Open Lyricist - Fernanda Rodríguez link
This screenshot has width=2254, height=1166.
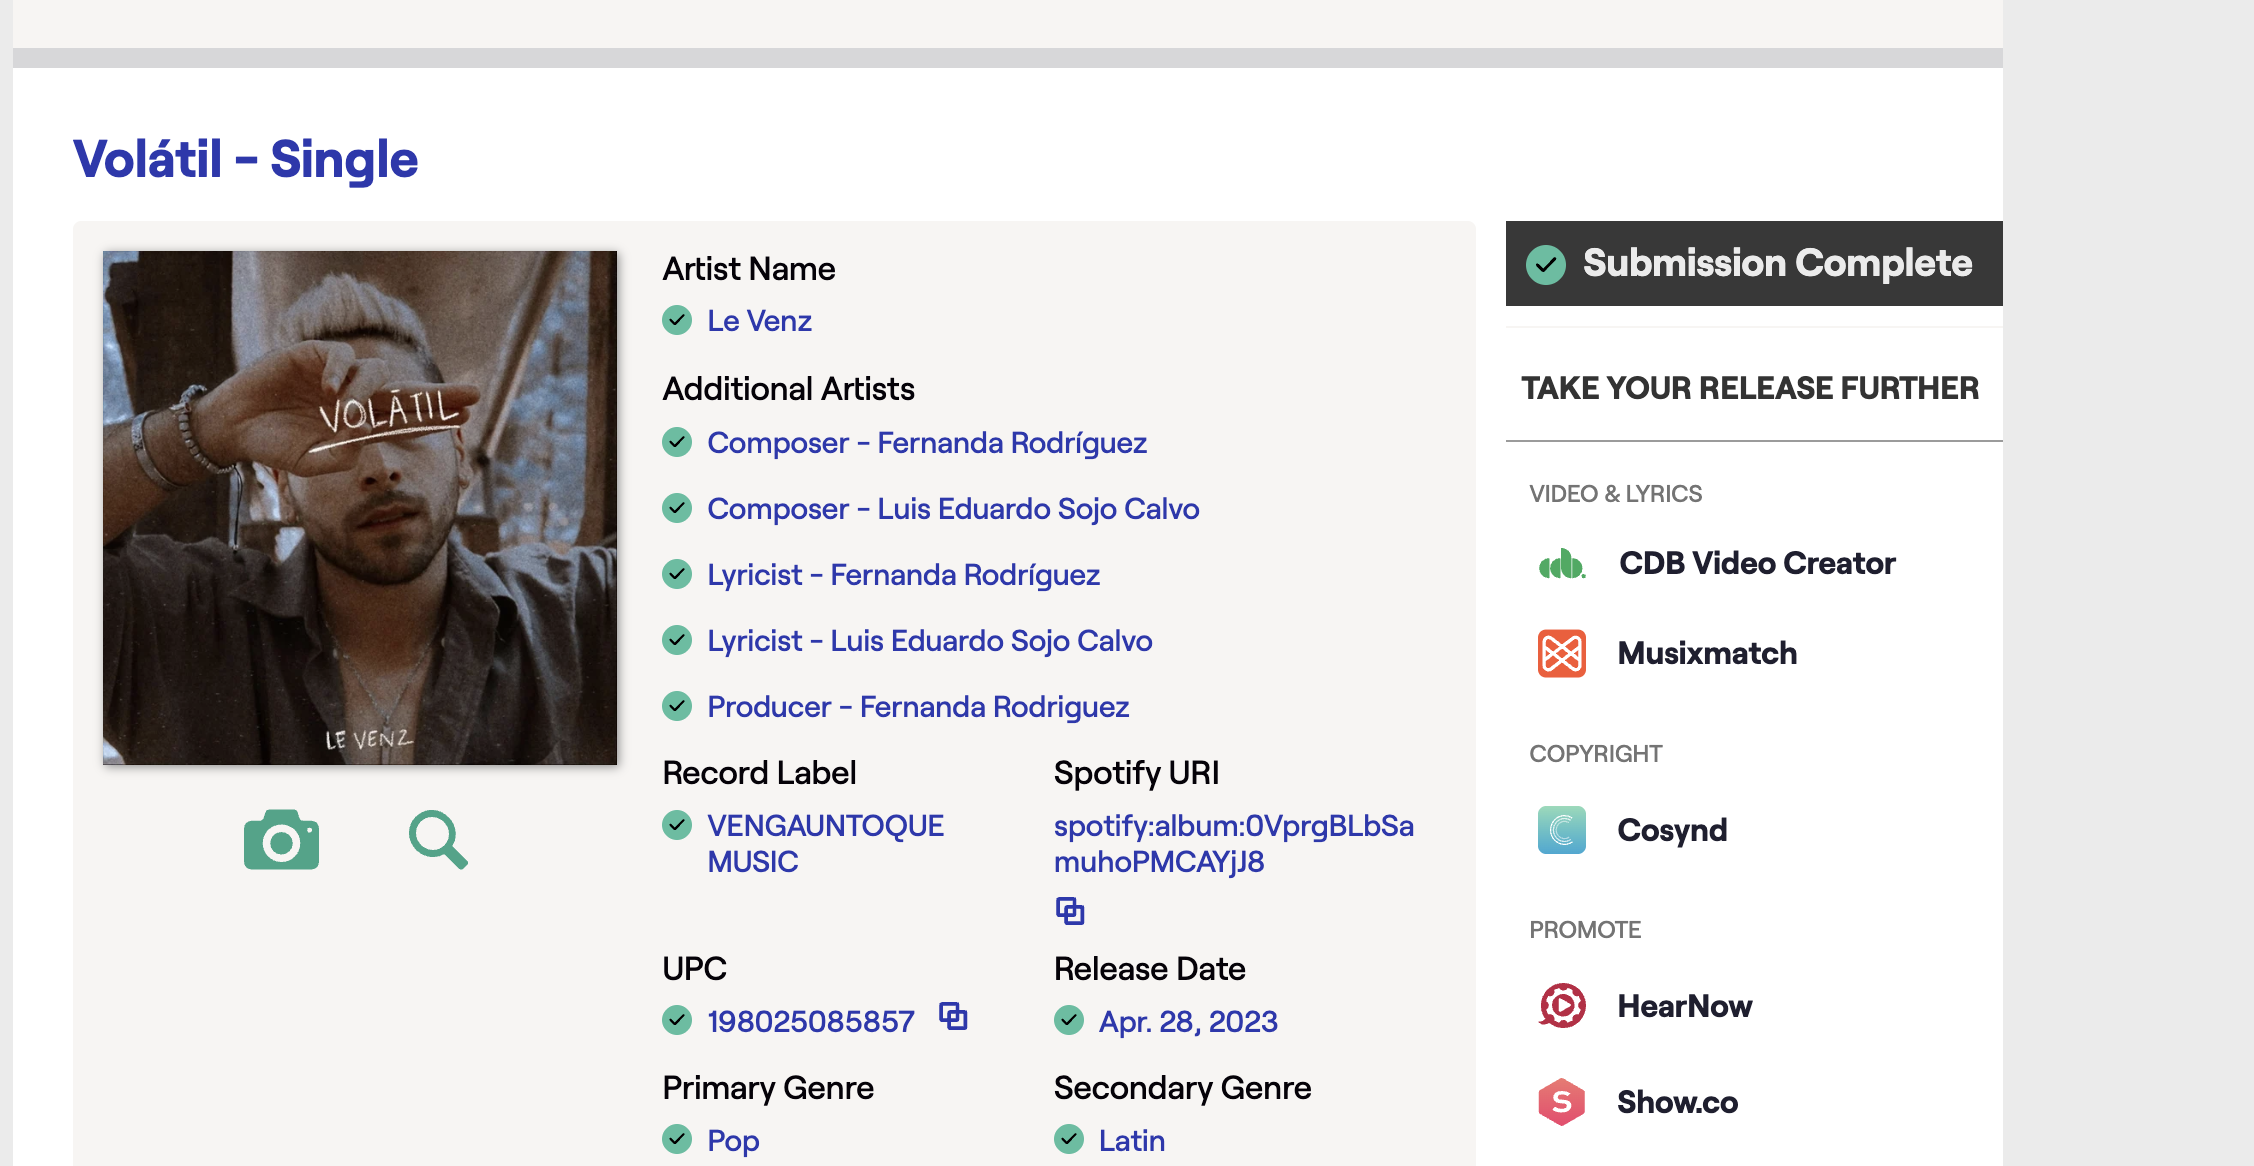tap(903, 575)
